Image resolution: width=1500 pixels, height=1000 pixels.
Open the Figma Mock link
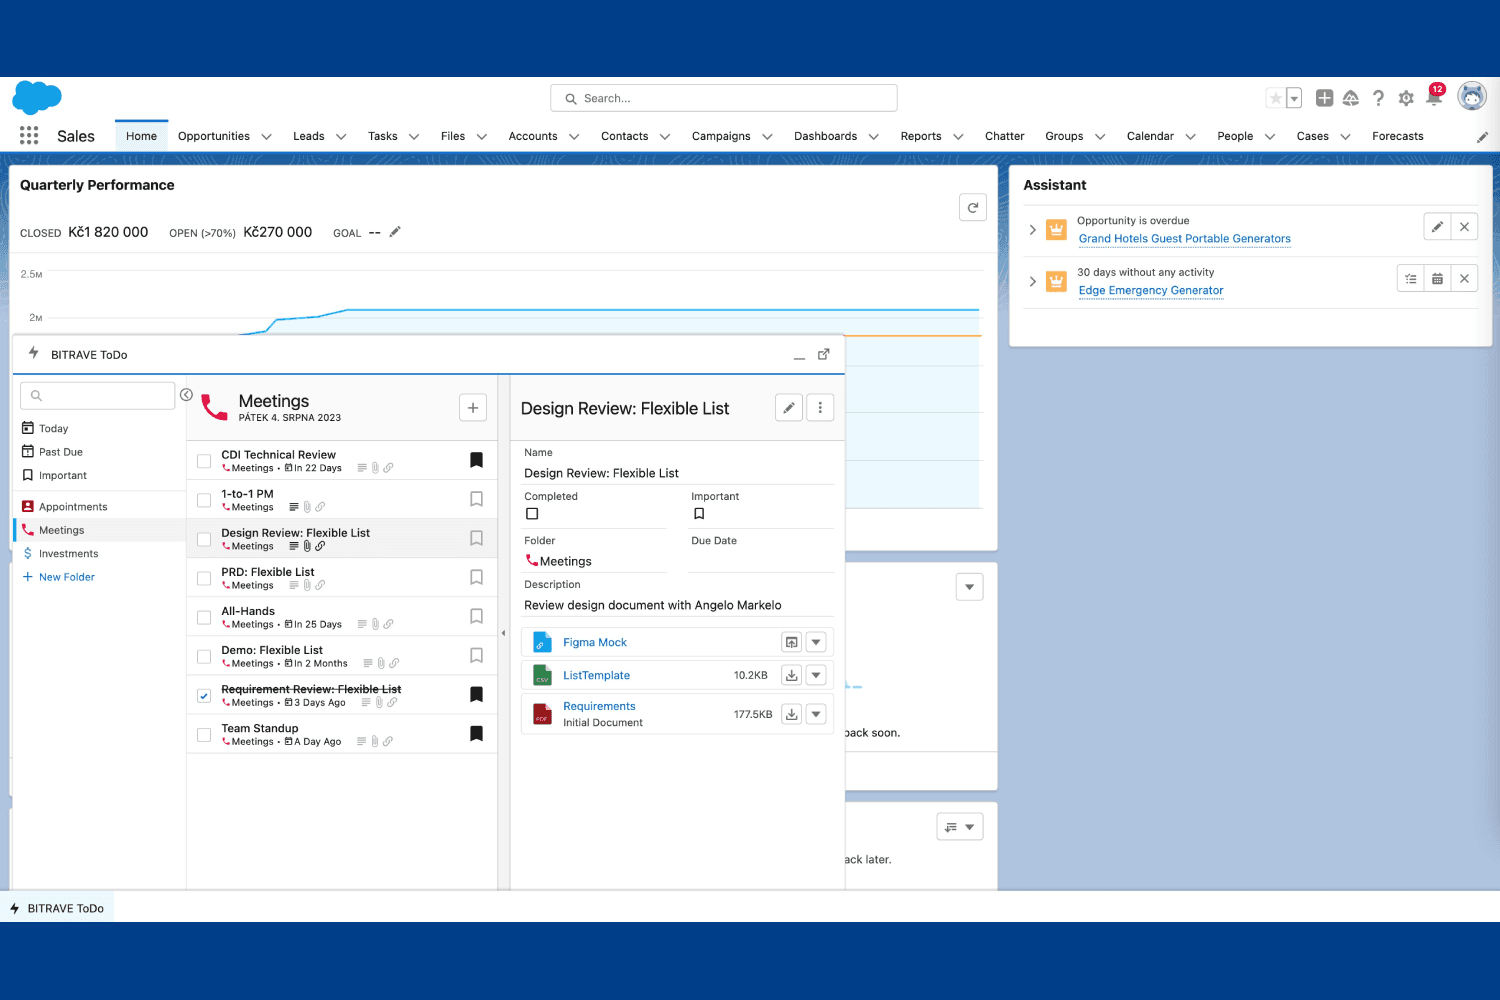(x=595, y=643)
